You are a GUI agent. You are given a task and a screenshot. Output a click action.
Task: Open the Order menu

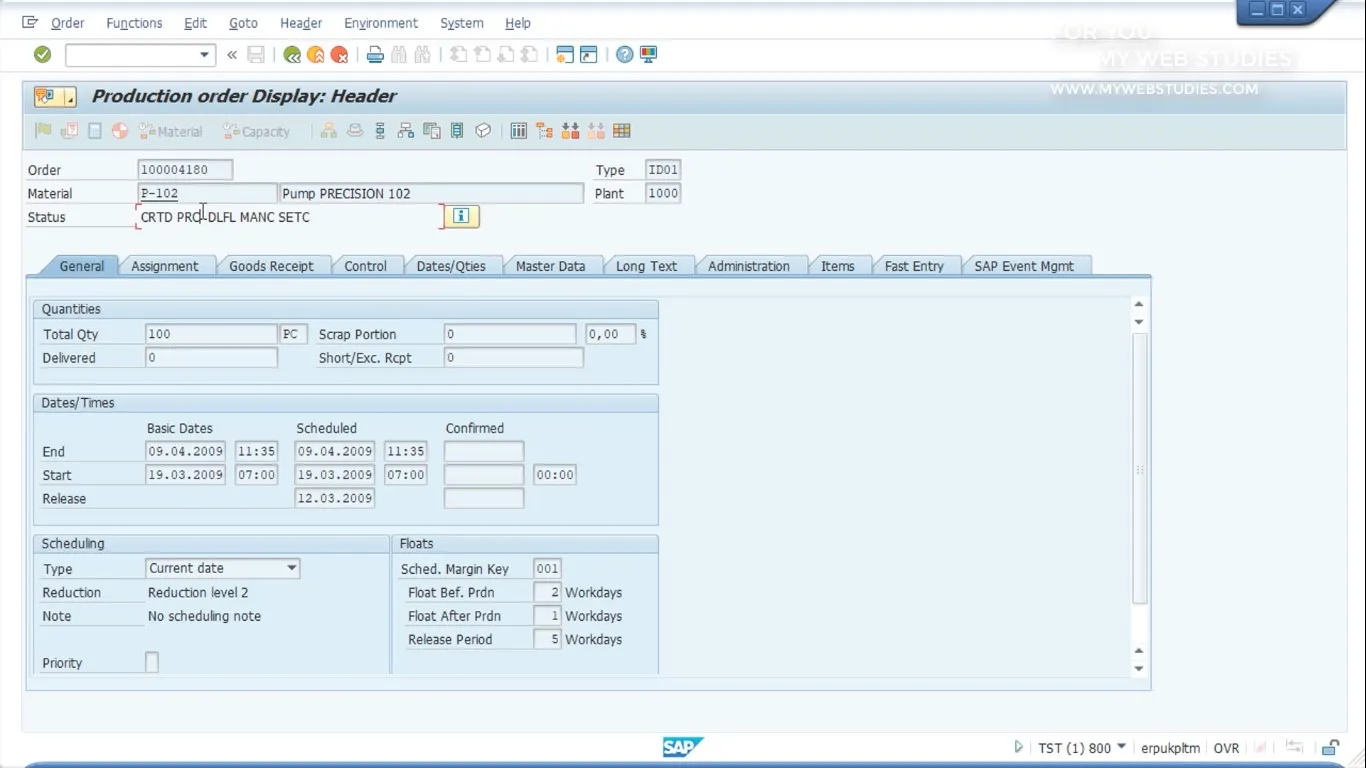68,23
